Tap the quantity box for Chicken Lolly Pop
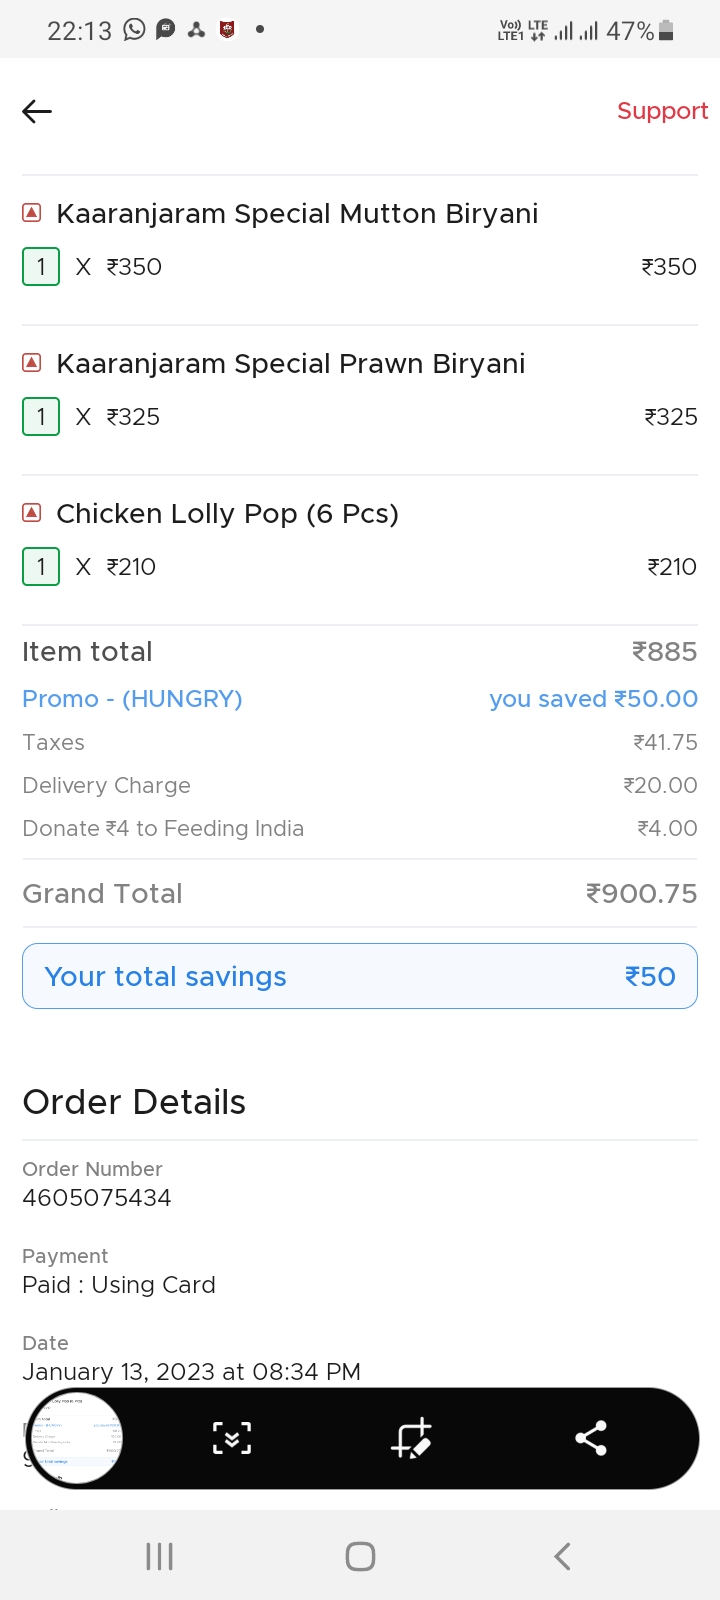Screen dimensions: 720x1600 (41, 567)
